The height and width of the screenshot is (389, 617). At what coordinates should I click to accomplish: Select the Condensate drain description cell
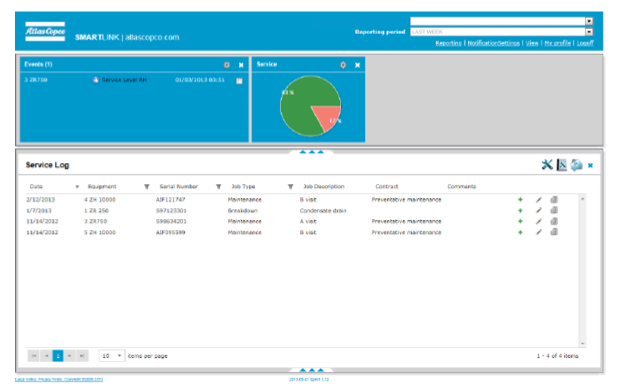[323, 210]
